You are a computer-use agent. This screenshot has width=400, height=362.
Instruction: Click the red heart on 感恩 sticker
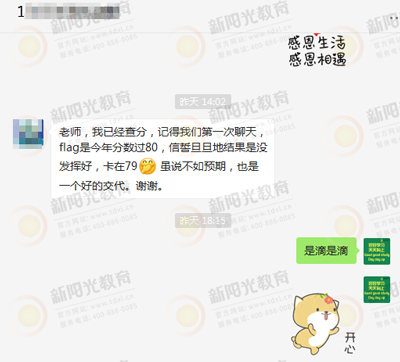pos(317,35)
